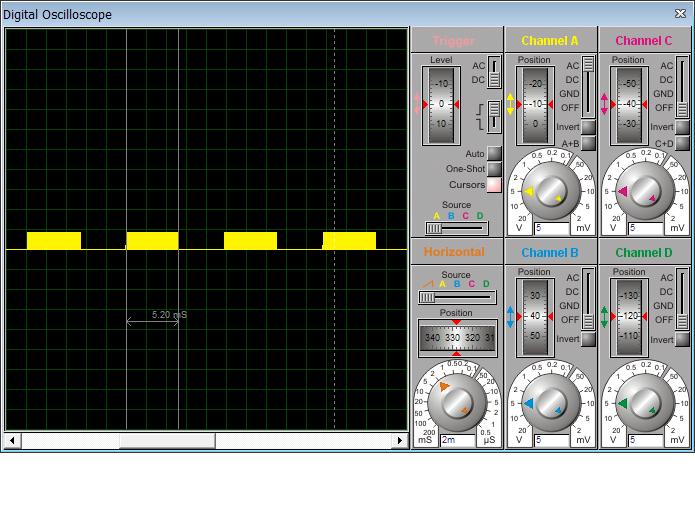This screenshot has height=512, width=695.
Task: Click the right arrow of horizontal scrollbar
Action: (401, 440)
